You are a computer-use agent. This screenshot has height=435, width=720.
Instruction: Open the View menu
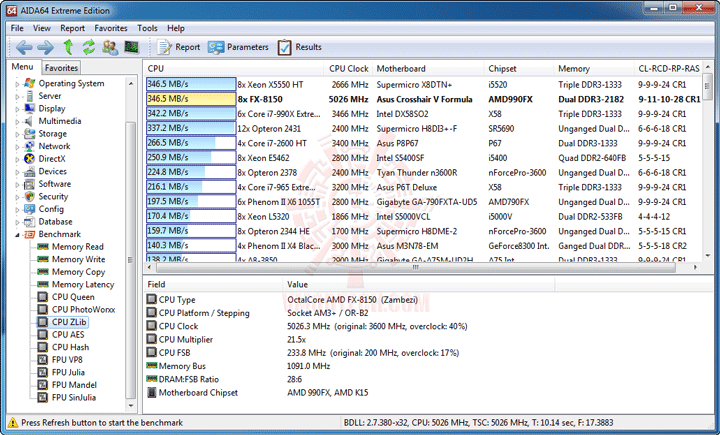pos(41,28)
